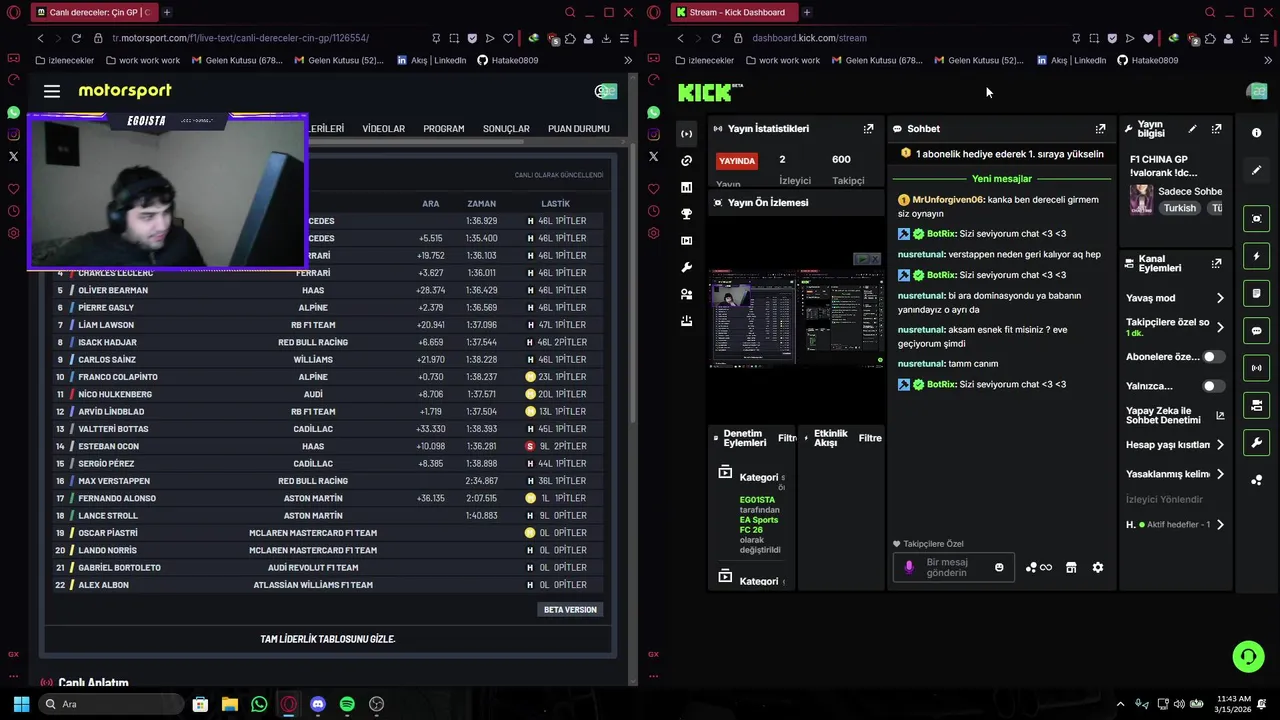The width and height of the screenshot is (1280, 720).
Task: Open the bookmarks overflow chevron in the Kick window
Action: (1268, 60)
